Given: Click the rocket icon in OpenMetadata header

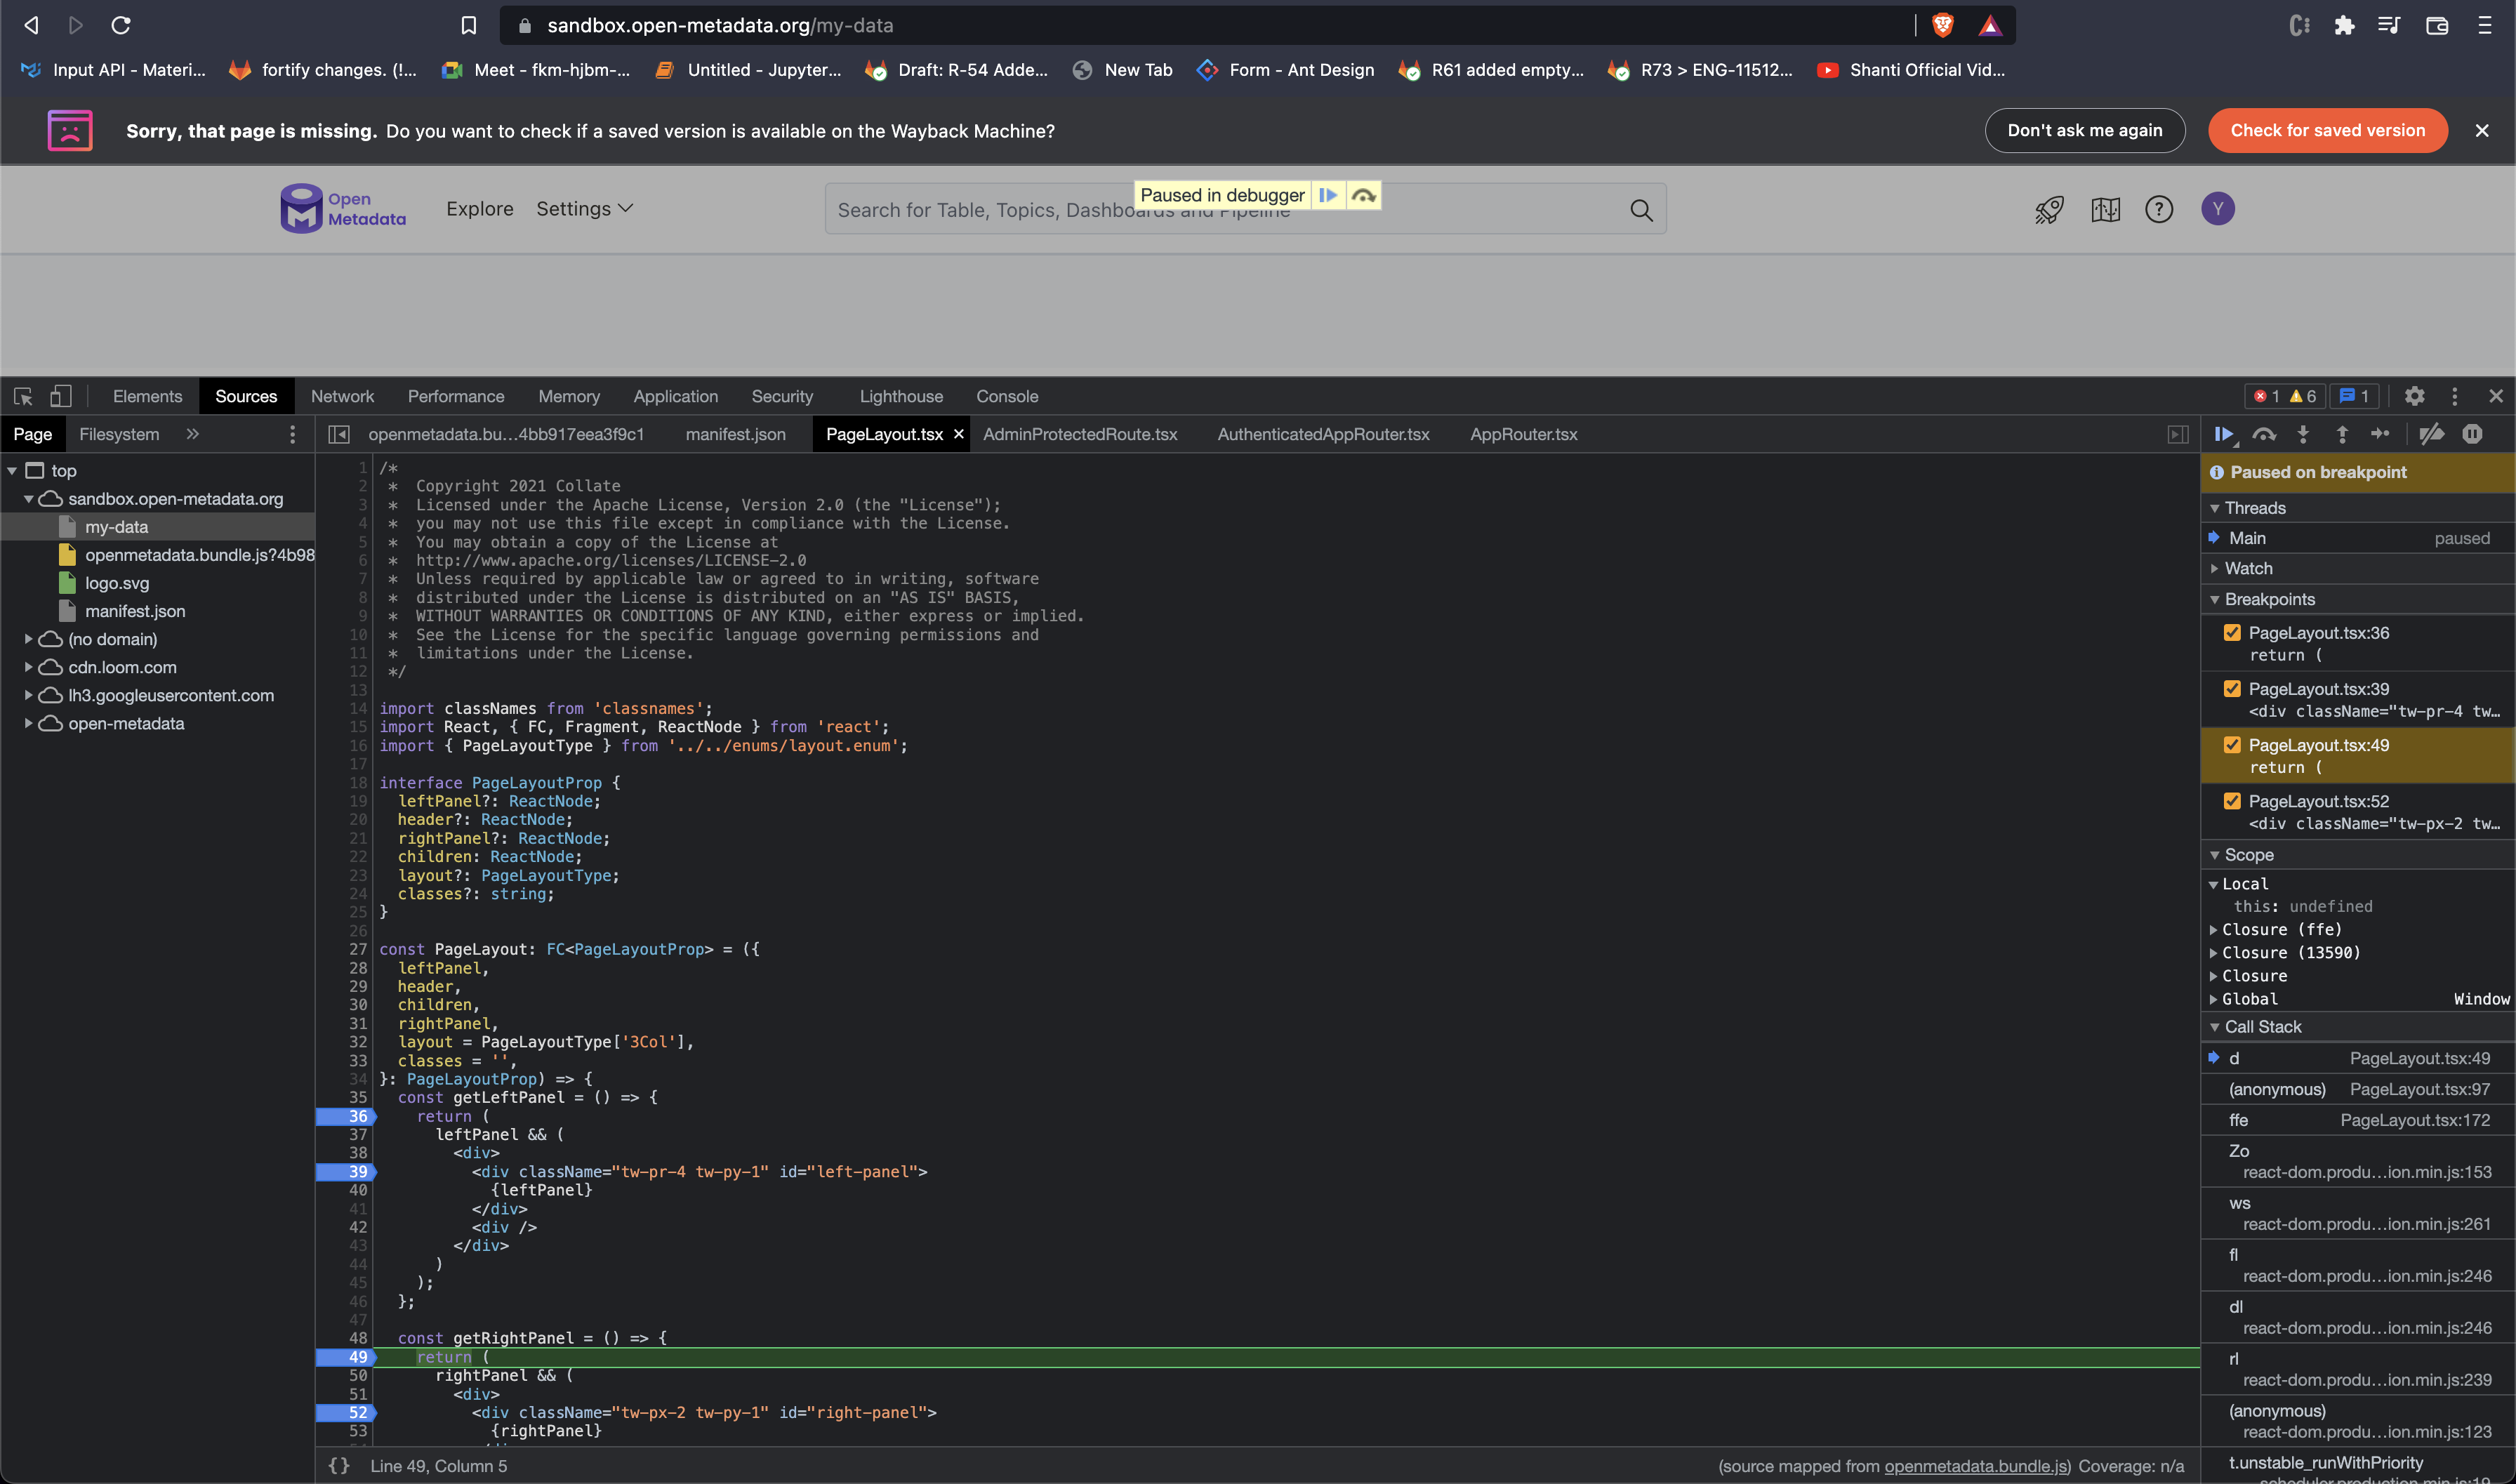Looking at the screenshot, I should click(2049, 209).
